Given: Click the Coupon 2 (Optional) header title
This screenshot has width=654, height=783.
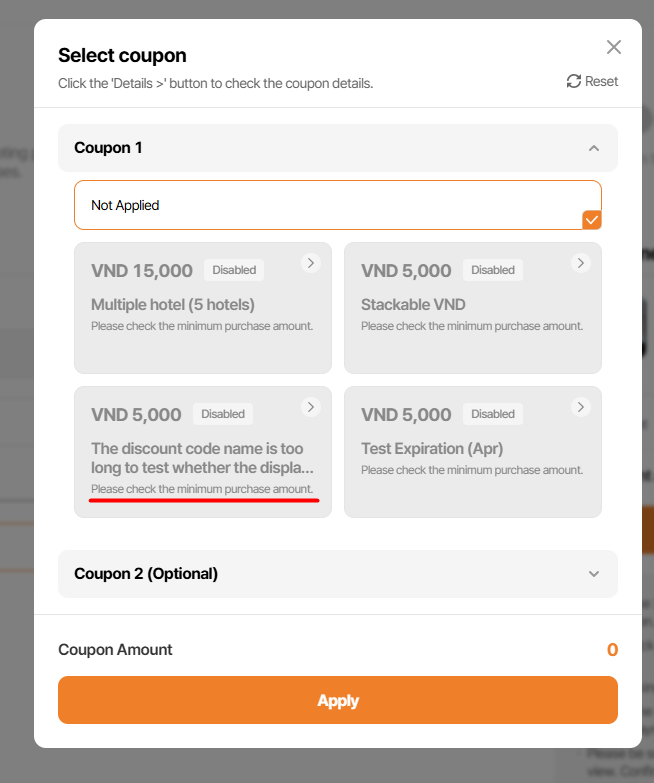Looking at the screenshot, I should click(146, 574).
